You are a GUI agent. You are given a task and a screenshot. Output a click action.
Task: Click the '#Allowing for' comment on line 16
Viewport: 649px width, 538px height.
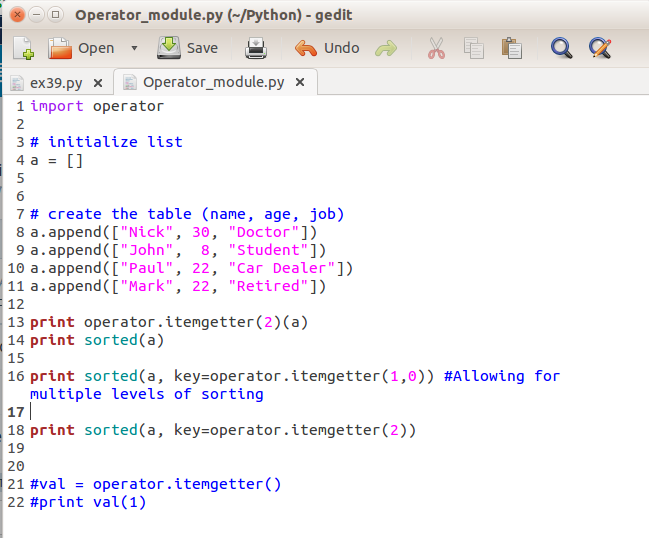click(x=502, y=376)
